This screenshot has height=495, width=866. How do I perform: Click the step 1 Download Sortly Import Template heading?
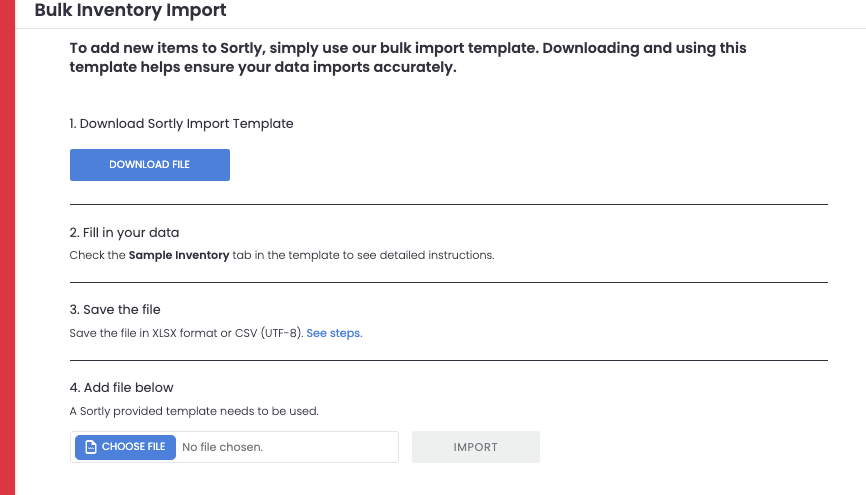pyautogui.click(x=181, y=124)
